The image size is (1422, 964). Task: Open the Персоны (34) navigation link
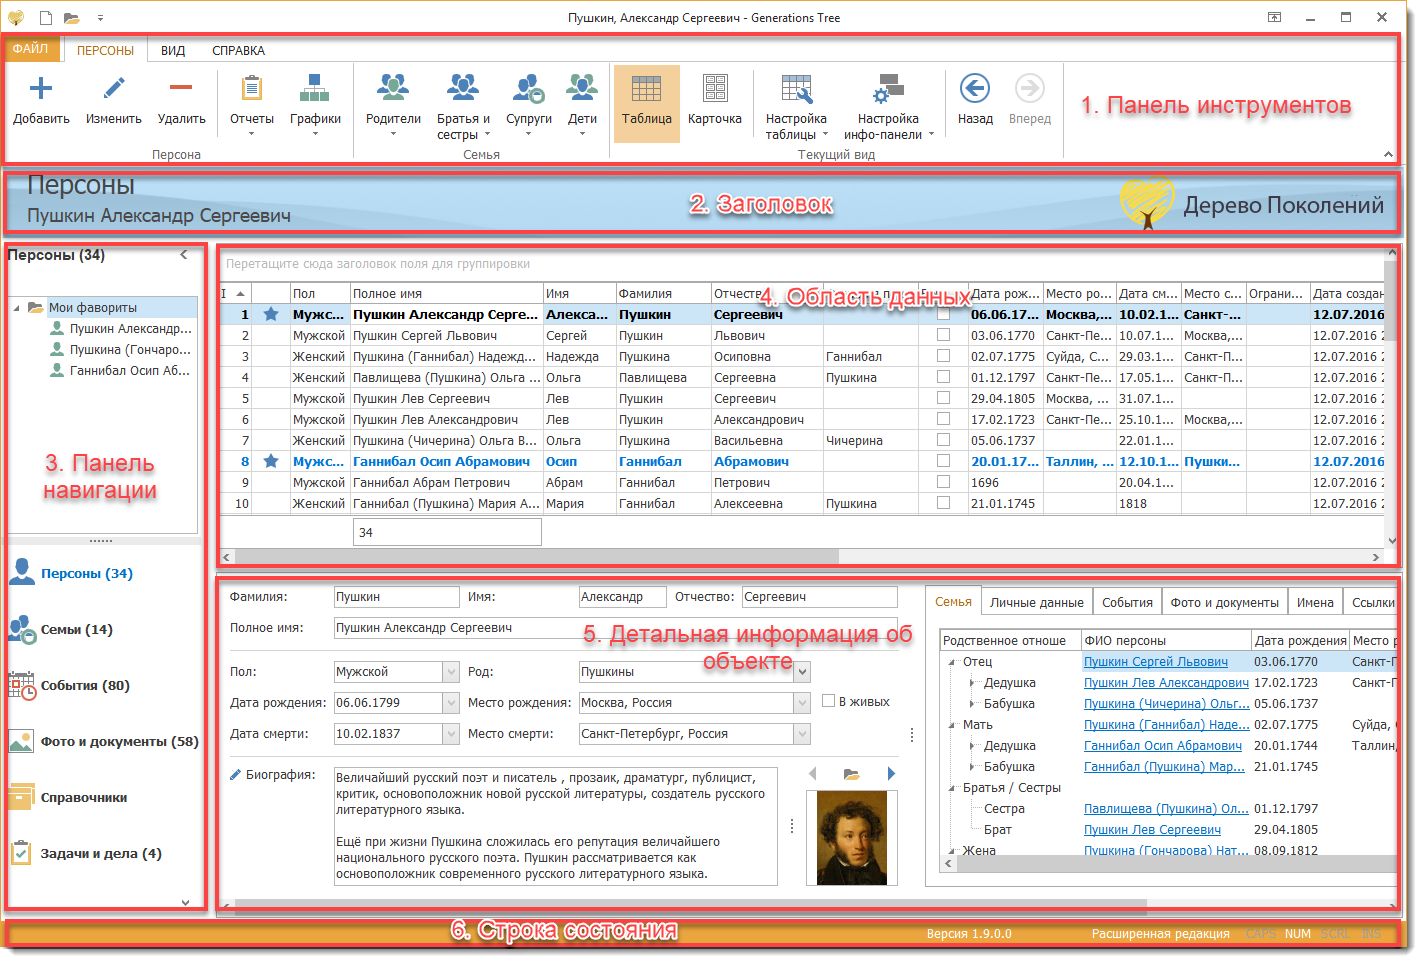tap(86, 573)
